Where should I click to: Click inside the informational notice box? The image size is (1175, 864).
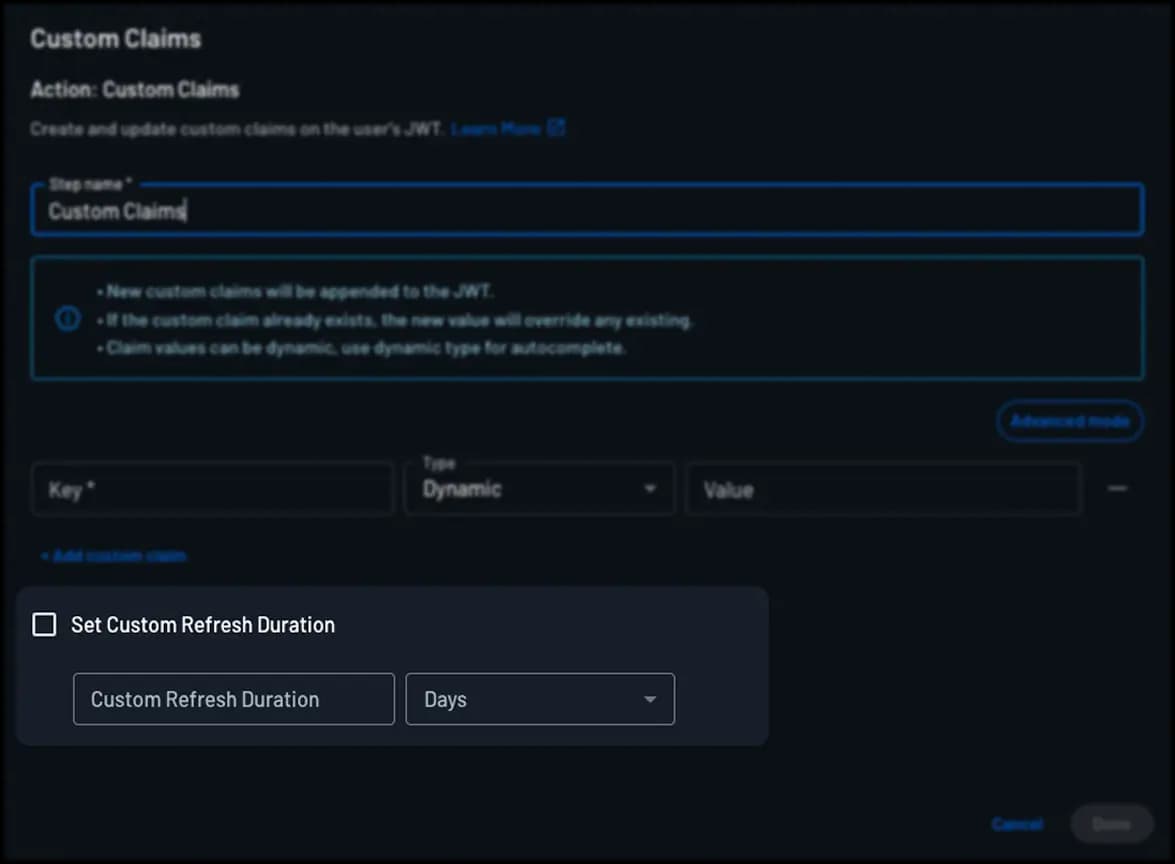click(x=588, y=318)
